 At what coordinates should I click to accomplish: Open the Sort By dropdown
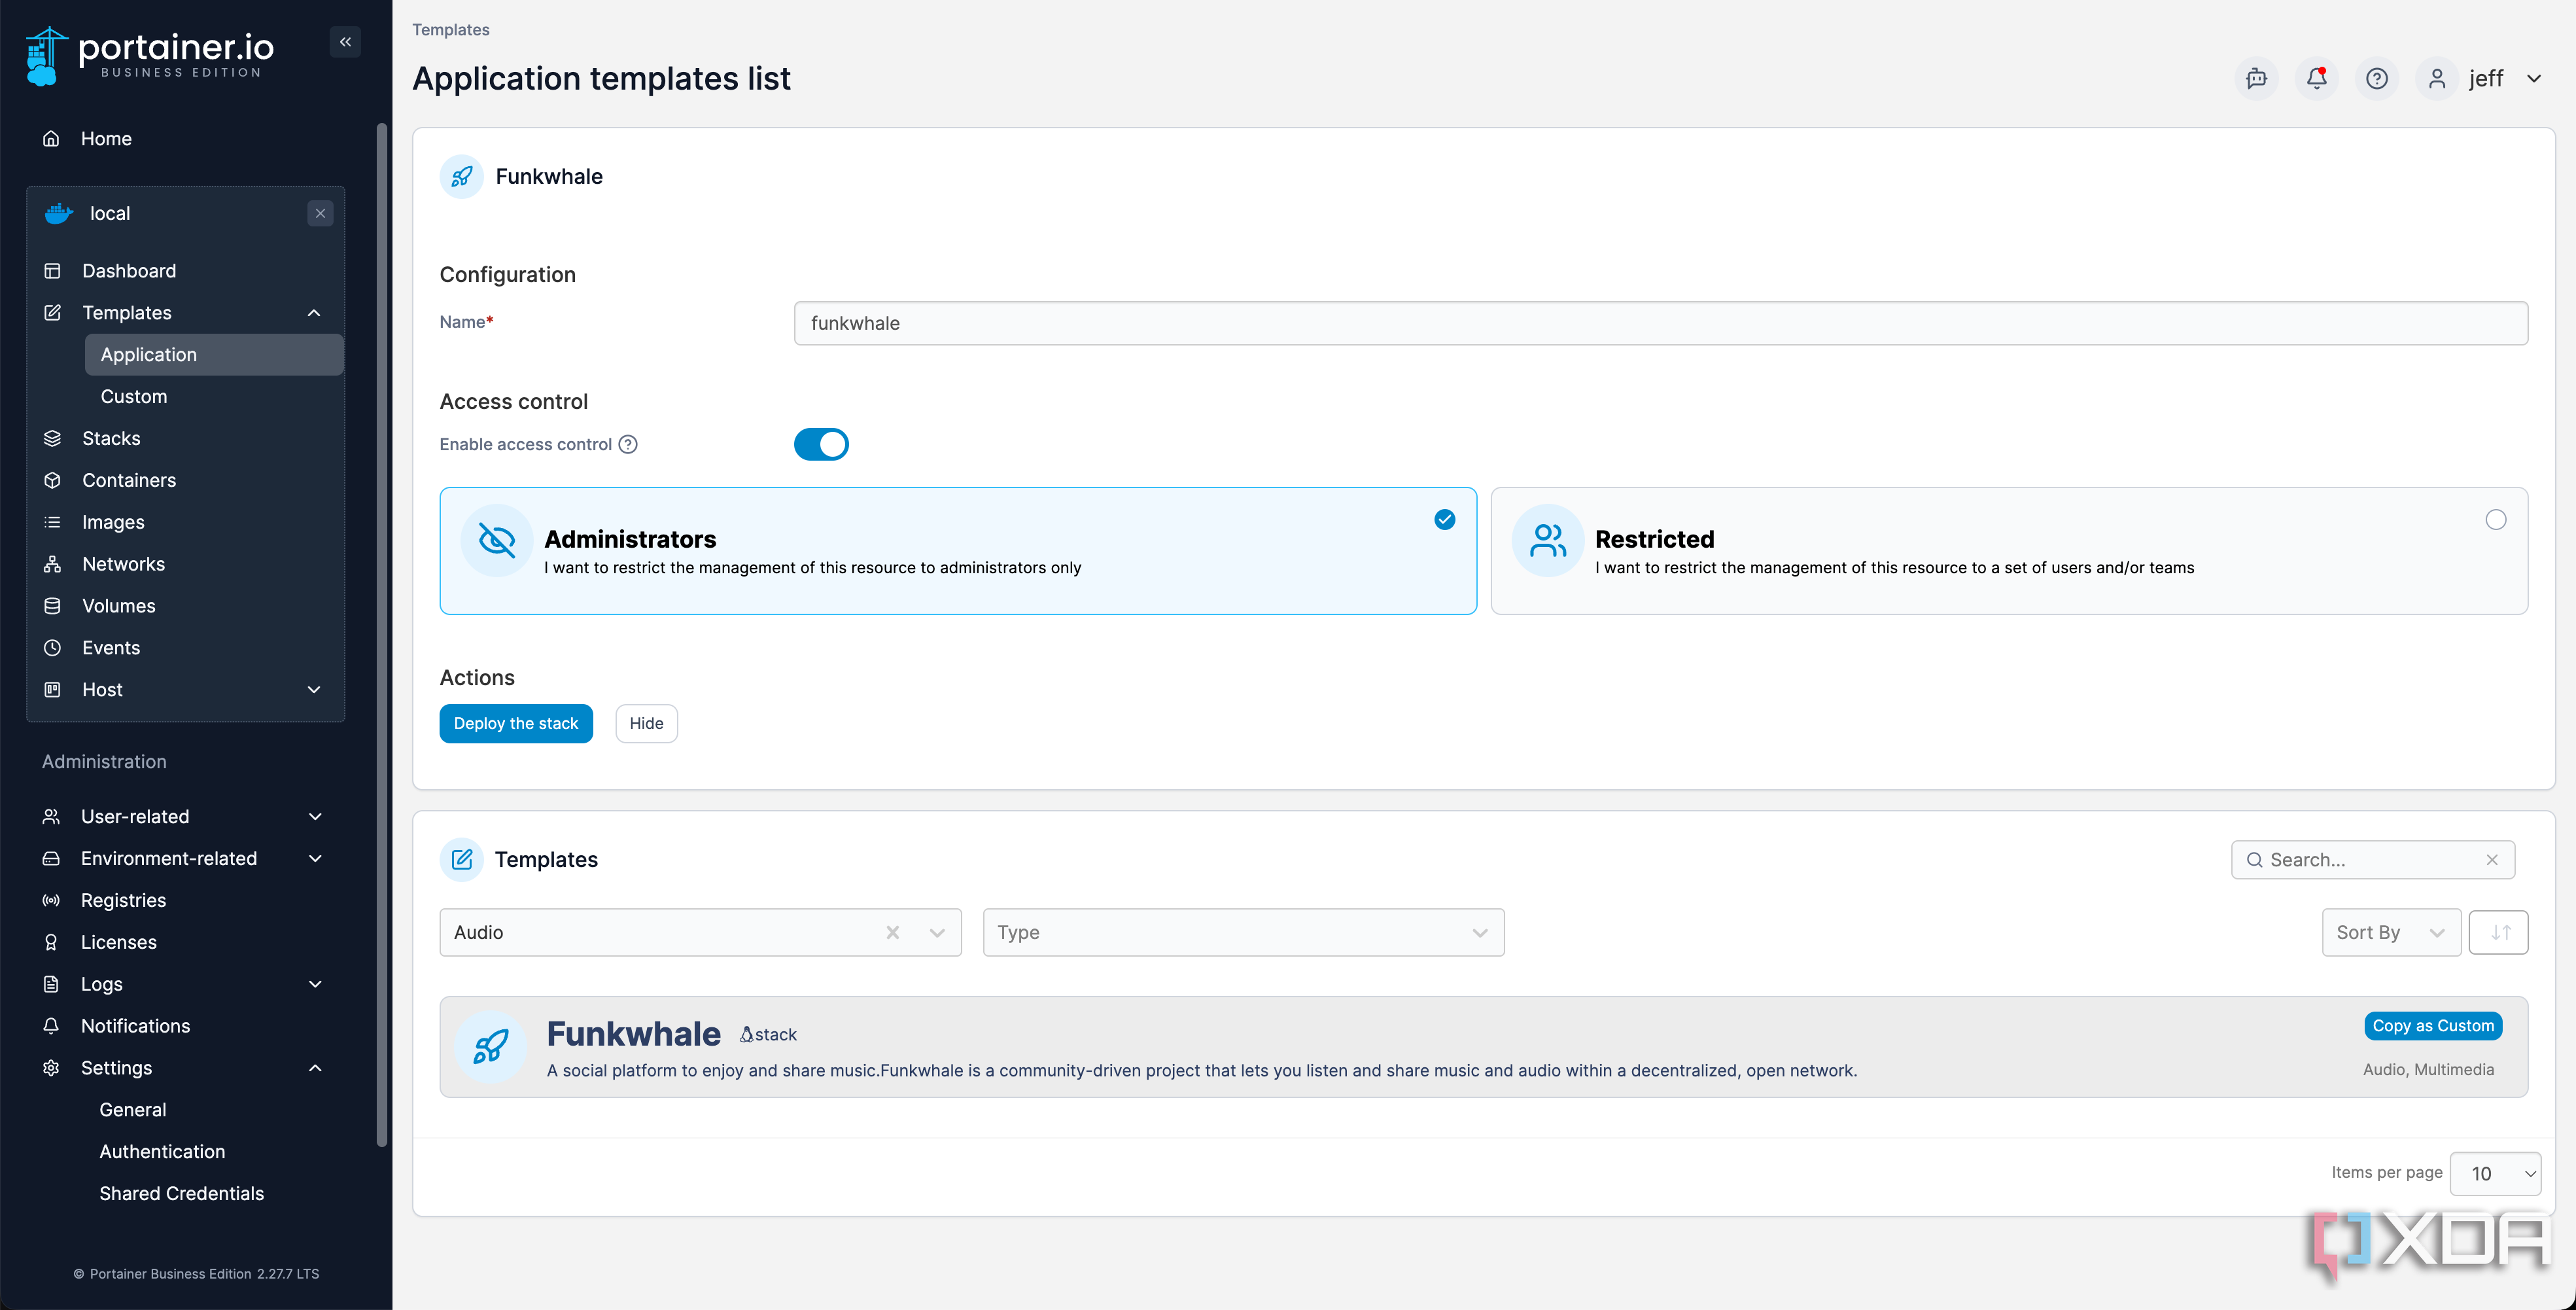point(2390,932)
